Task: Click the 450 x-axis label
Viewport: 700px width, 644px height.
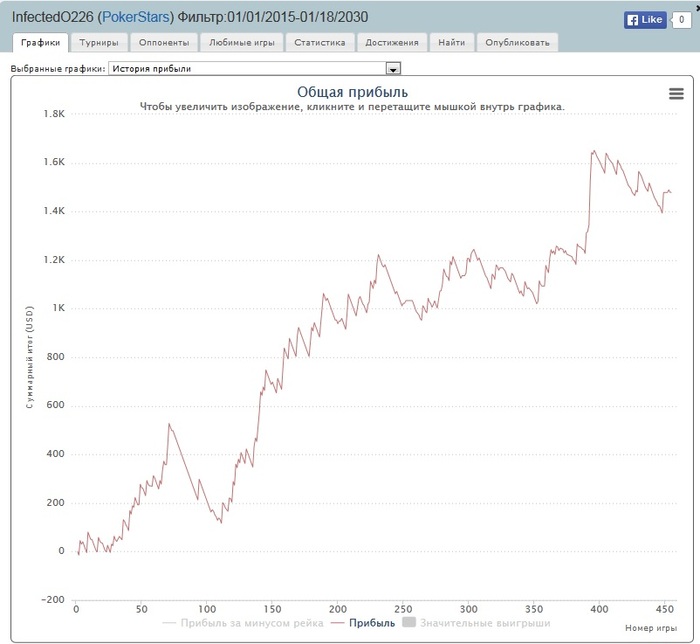Action: (665, 609)
